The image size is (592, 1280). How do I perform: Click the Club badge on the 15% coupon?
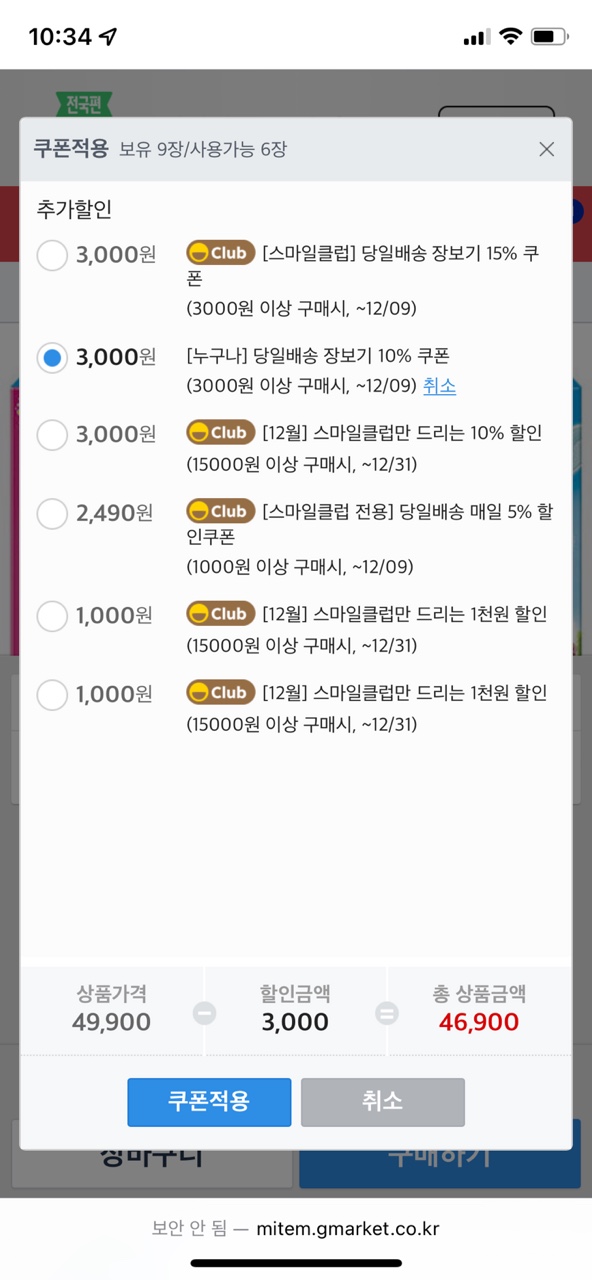point(220,253)
